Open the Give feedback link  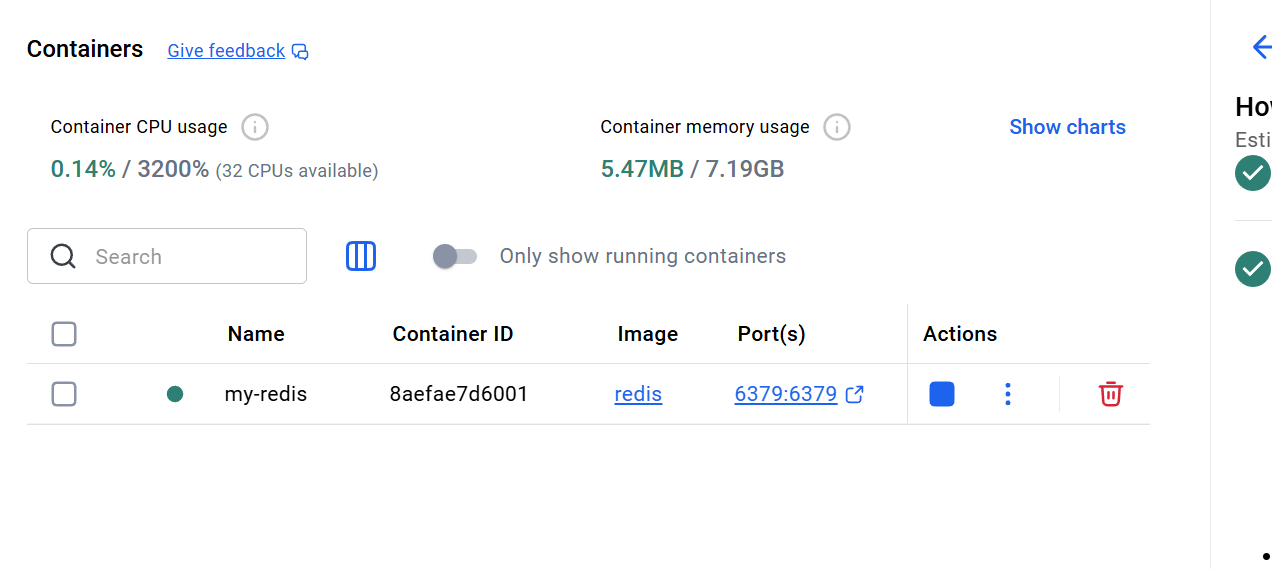tap(226, 51)
